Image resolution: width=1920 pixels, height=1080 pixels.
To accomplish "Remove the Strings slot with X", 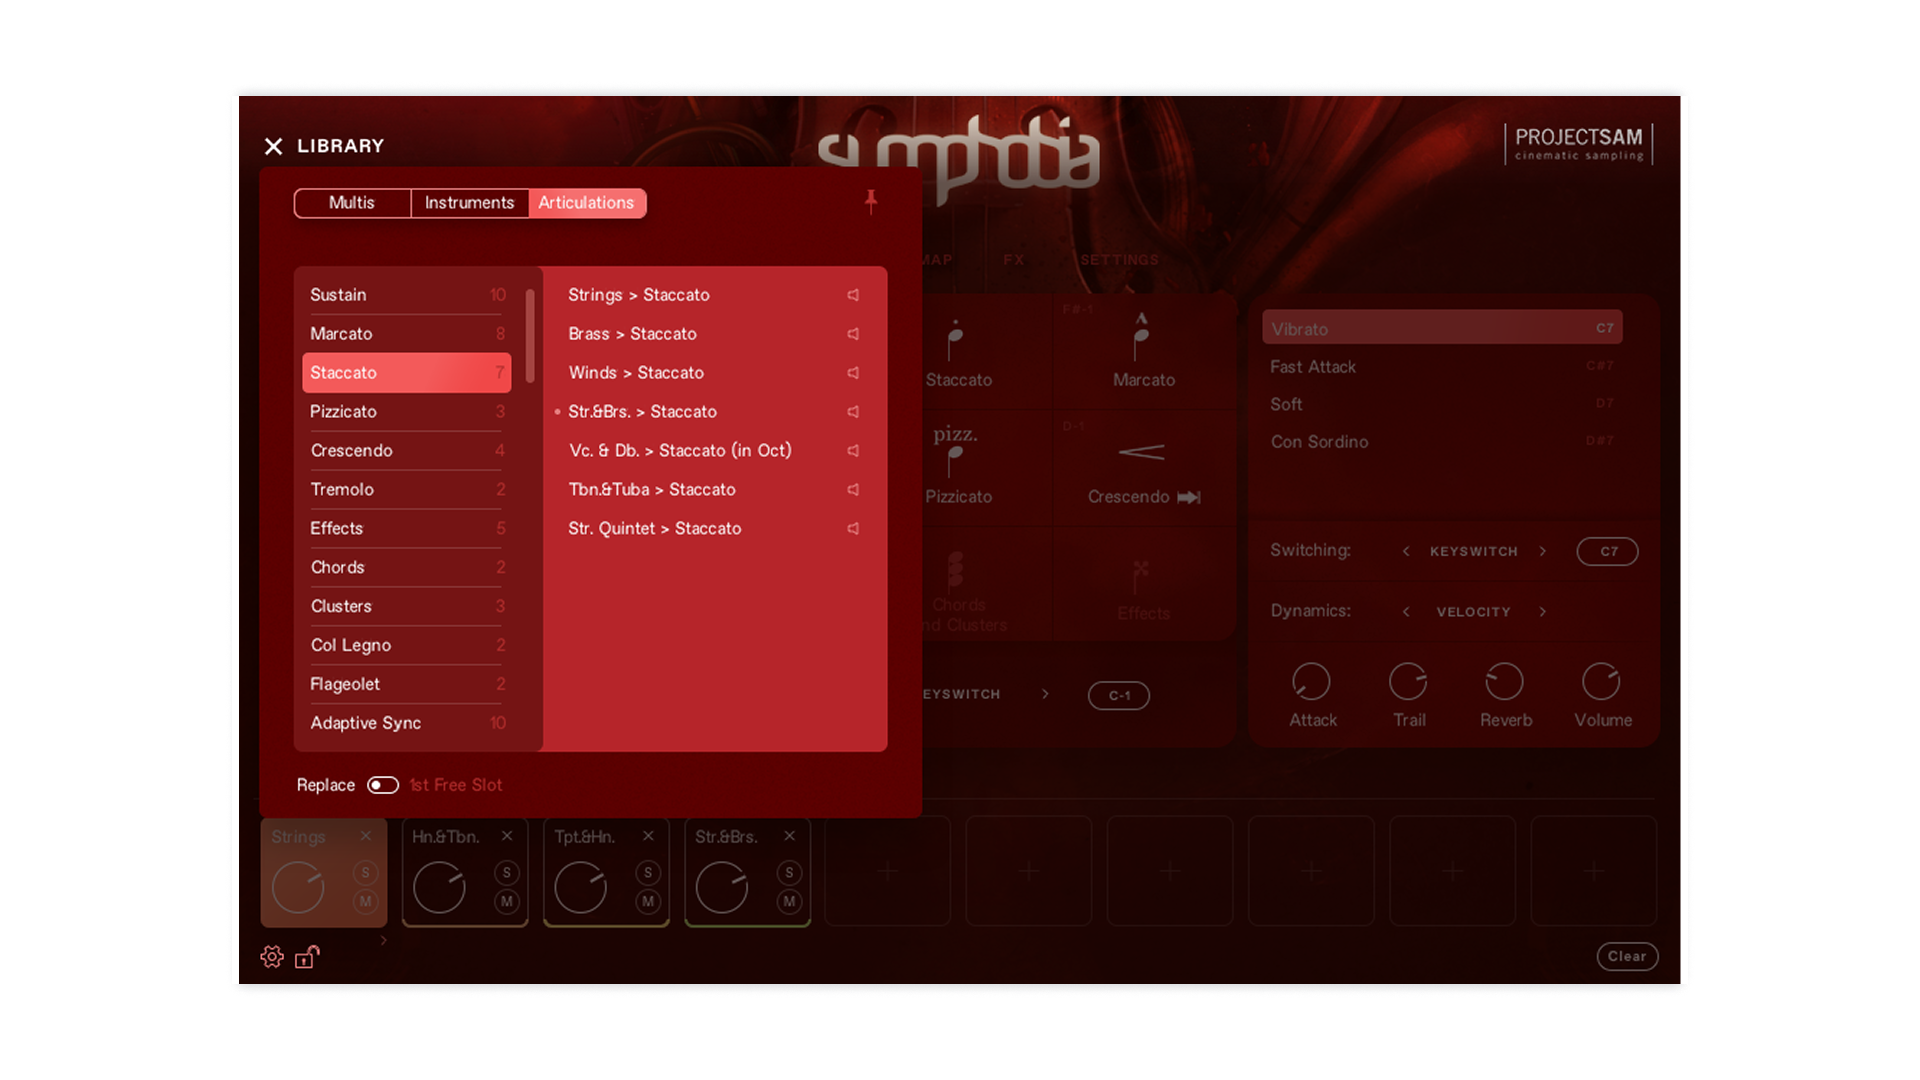I will [366, 836].
